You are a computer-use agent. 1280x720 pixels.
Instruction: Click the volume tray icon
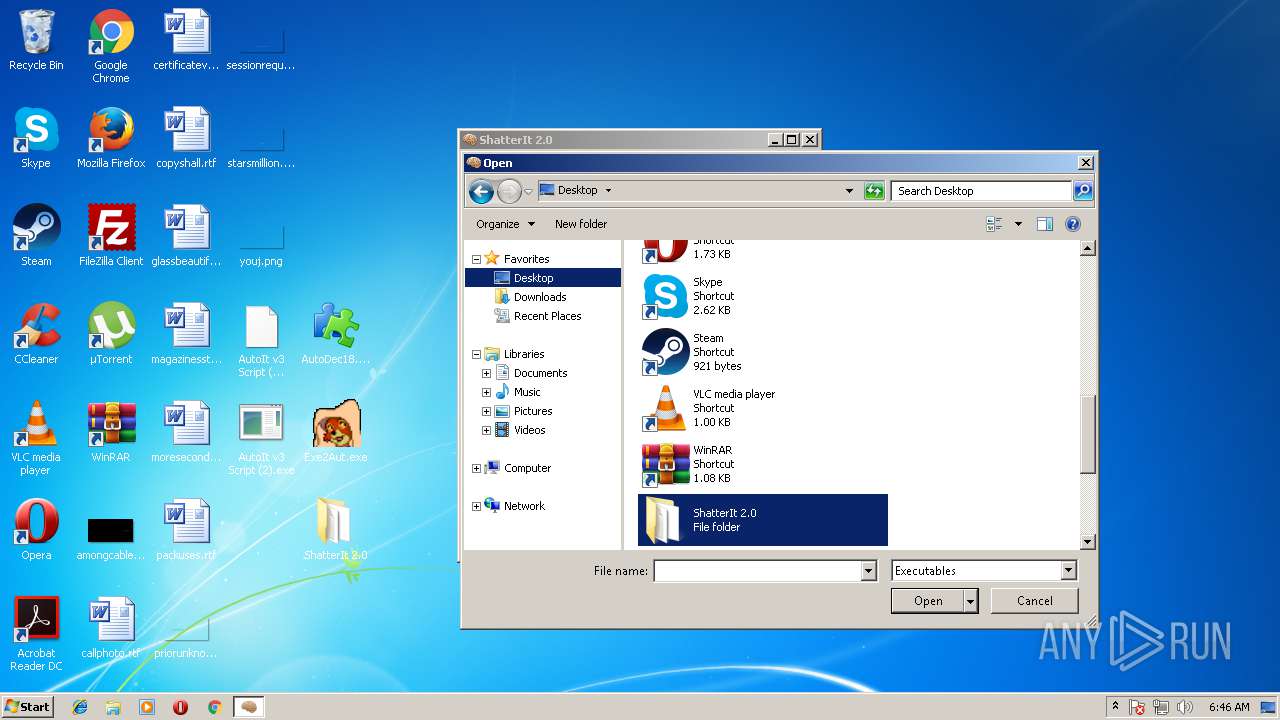pyautogui.click(x=1186, y=707)
